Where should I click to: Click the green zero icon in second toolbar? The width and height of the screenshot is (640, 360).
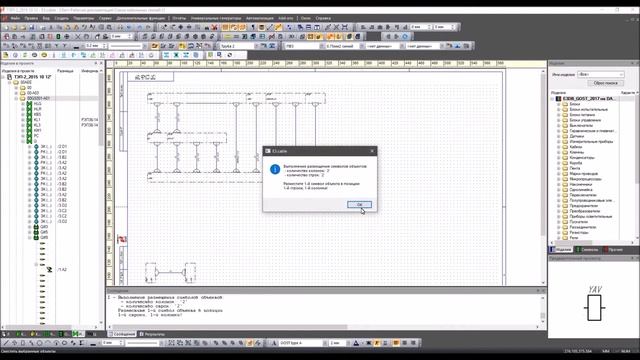click(x=58, y=37)
